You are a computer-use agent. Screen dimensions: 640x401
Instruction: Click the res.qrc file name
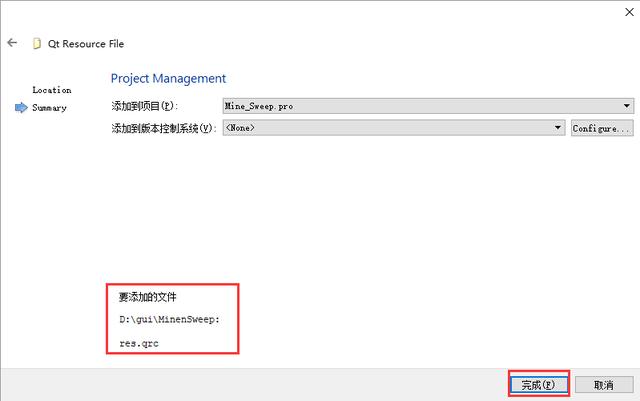pyautogui.click(x=139, y=343)
